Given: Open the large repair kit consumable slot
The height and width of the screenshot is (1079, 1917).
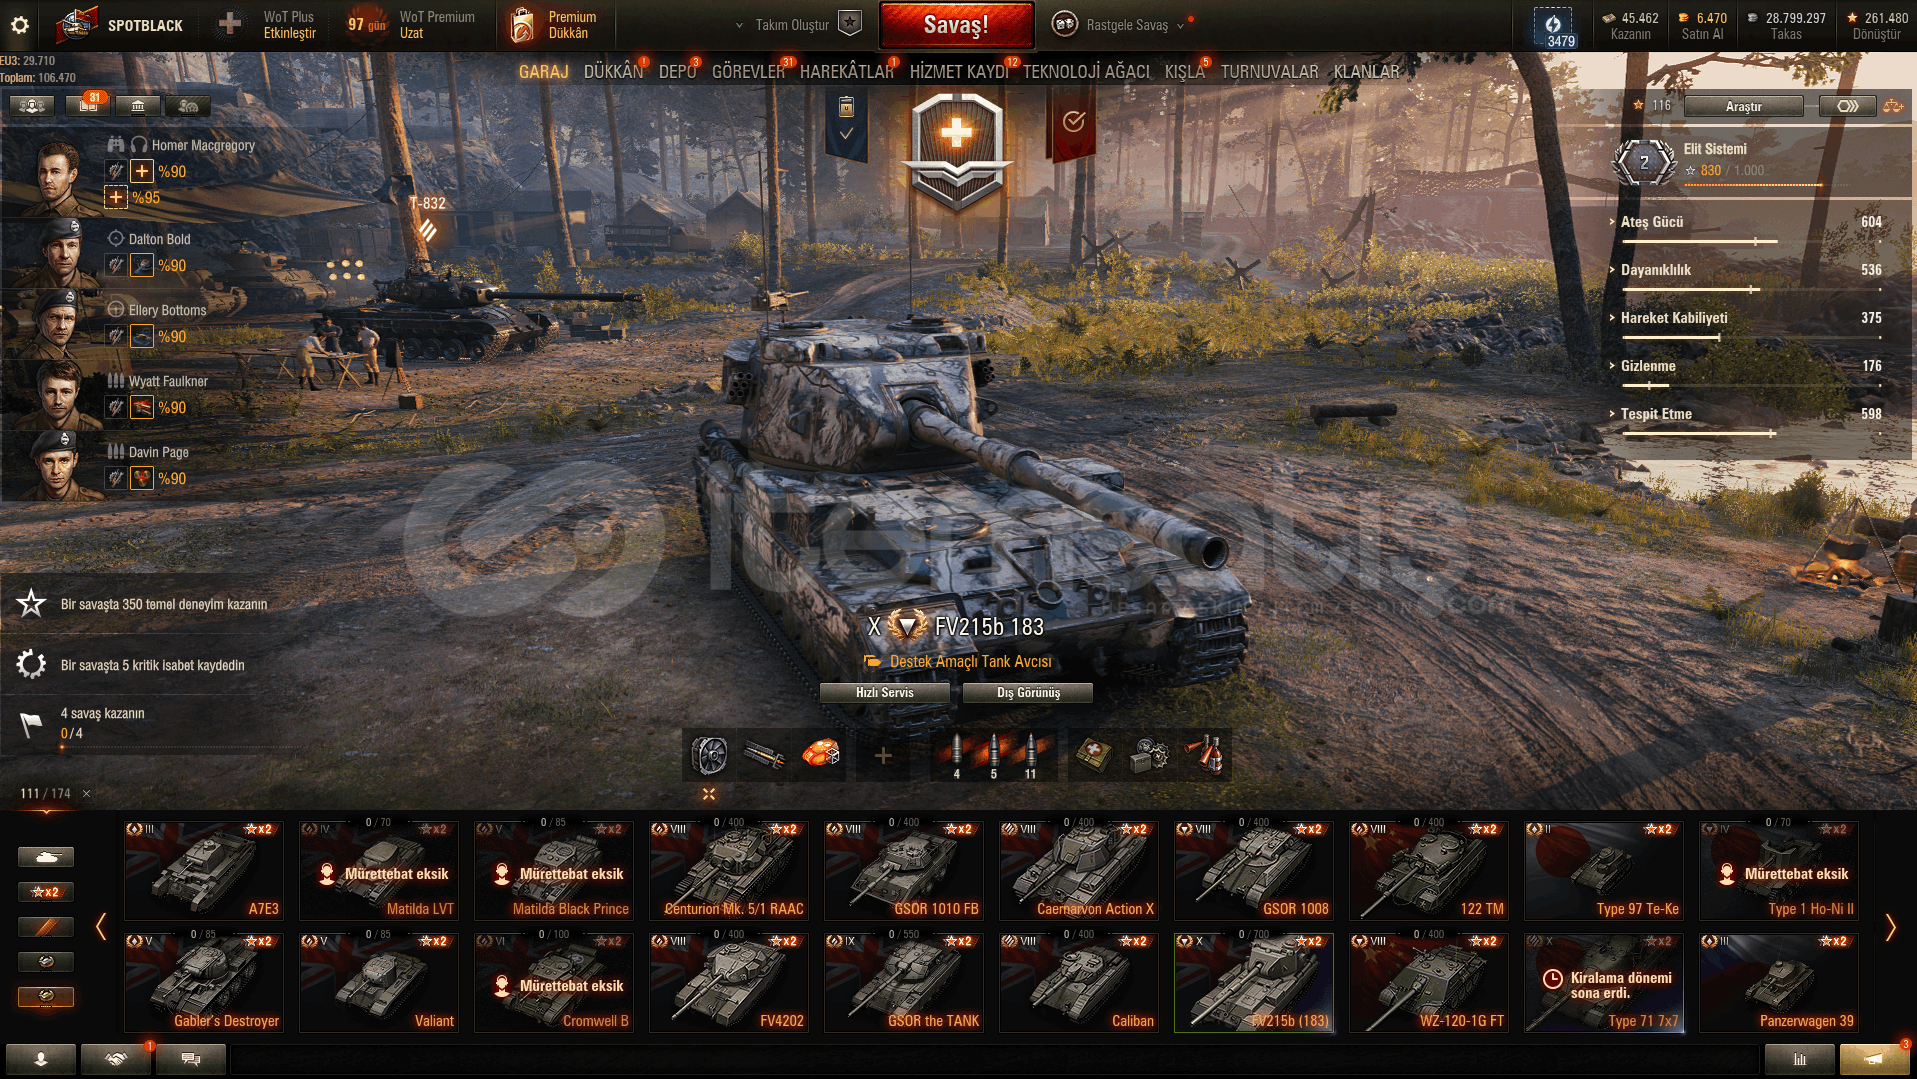Looking at the screenshot, I should [1150, 756].
